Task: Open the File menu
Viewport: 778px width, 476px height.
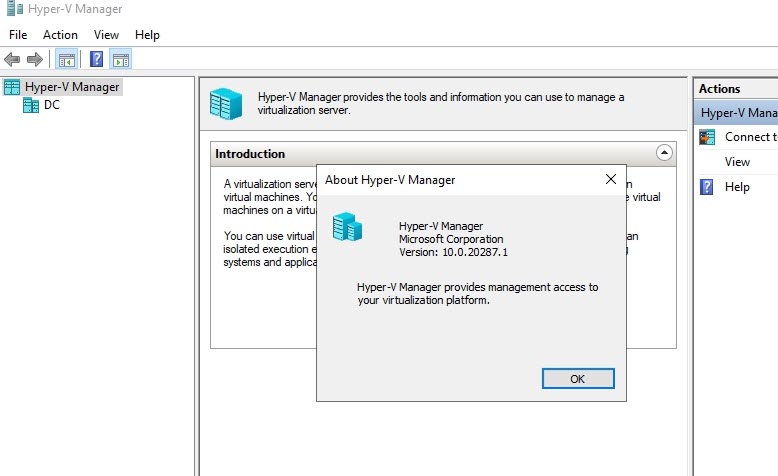Action: coord(20,35)
